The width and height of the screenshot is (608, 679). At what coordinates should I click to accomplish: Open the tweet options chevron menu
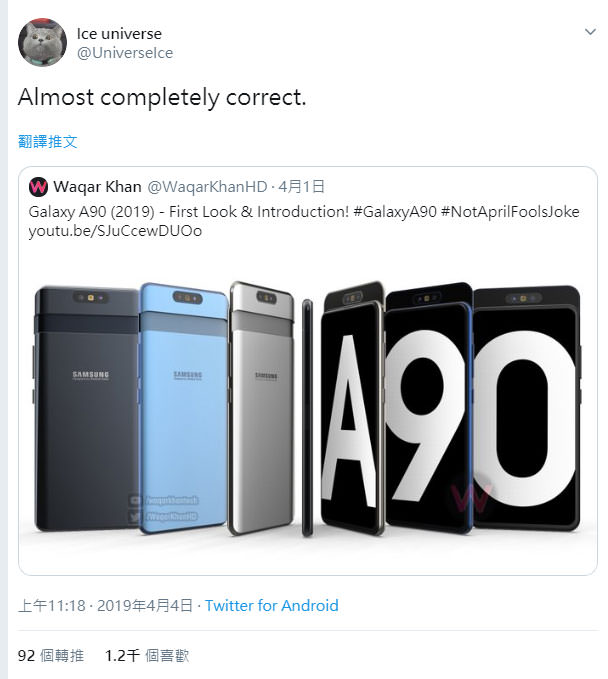(x=588, y=33)
